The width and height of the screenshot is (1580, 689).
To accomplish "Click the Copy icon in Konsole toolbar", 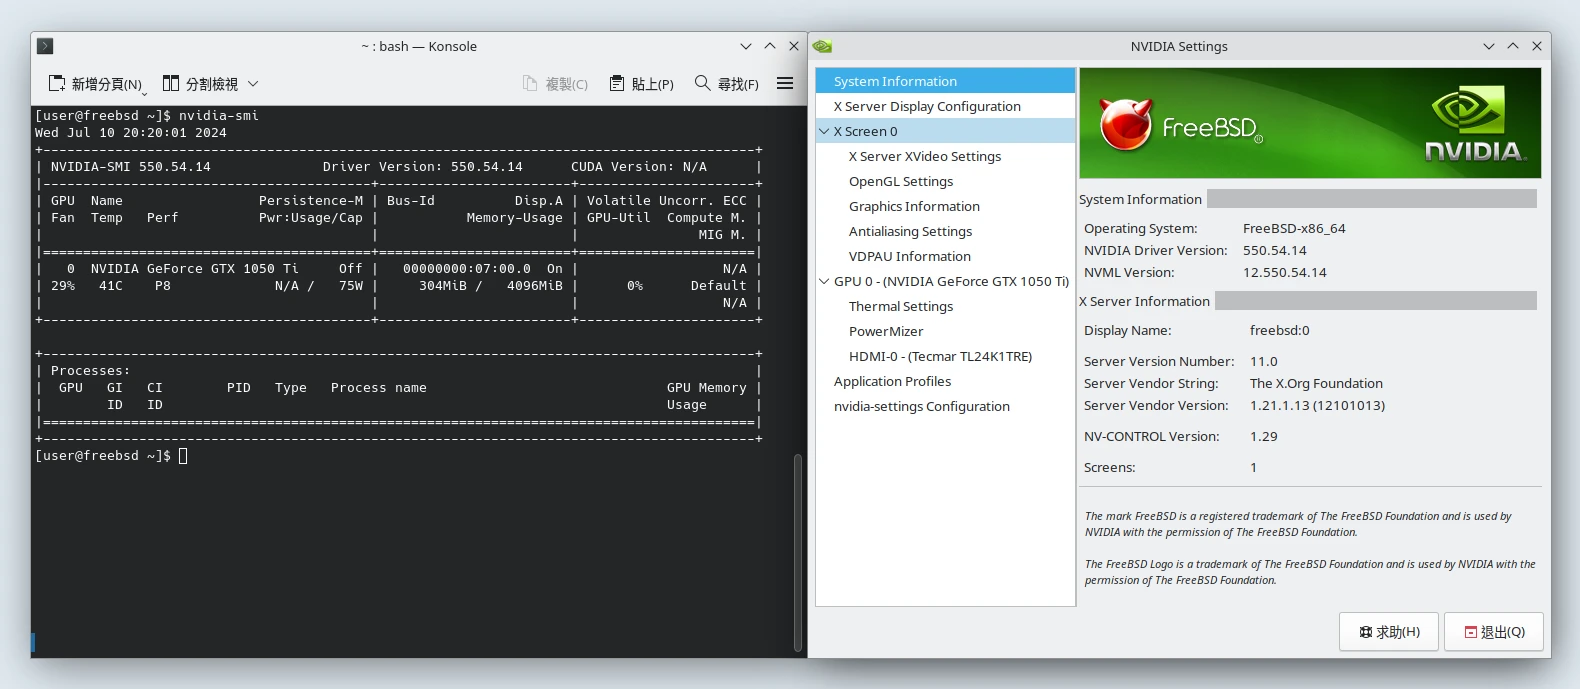I will pyautogui.click(x=530, y=84).
